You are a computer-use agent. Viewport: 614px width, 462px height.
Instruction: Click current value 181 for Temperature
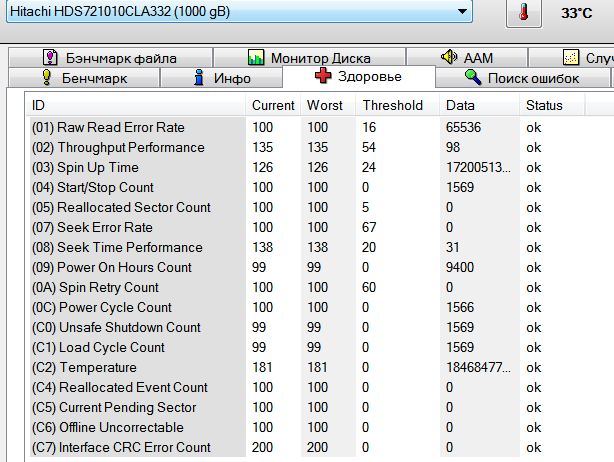(262, 367)
